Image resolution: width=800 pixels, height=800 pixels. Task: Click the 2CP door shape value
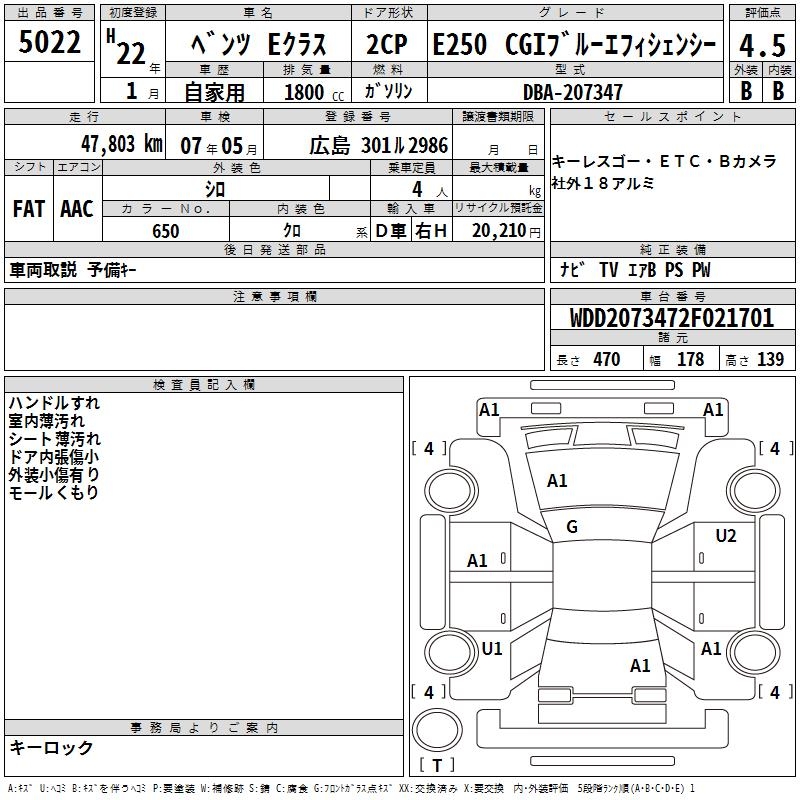[x=388, y=45]
